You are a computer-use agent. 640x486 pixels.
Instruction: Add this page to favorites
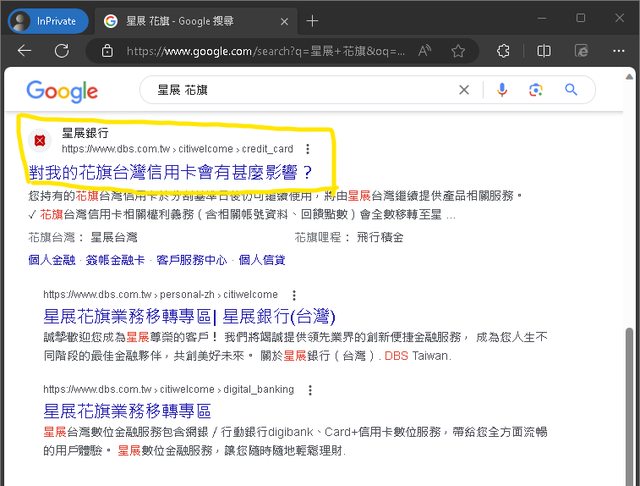point(459,51)
